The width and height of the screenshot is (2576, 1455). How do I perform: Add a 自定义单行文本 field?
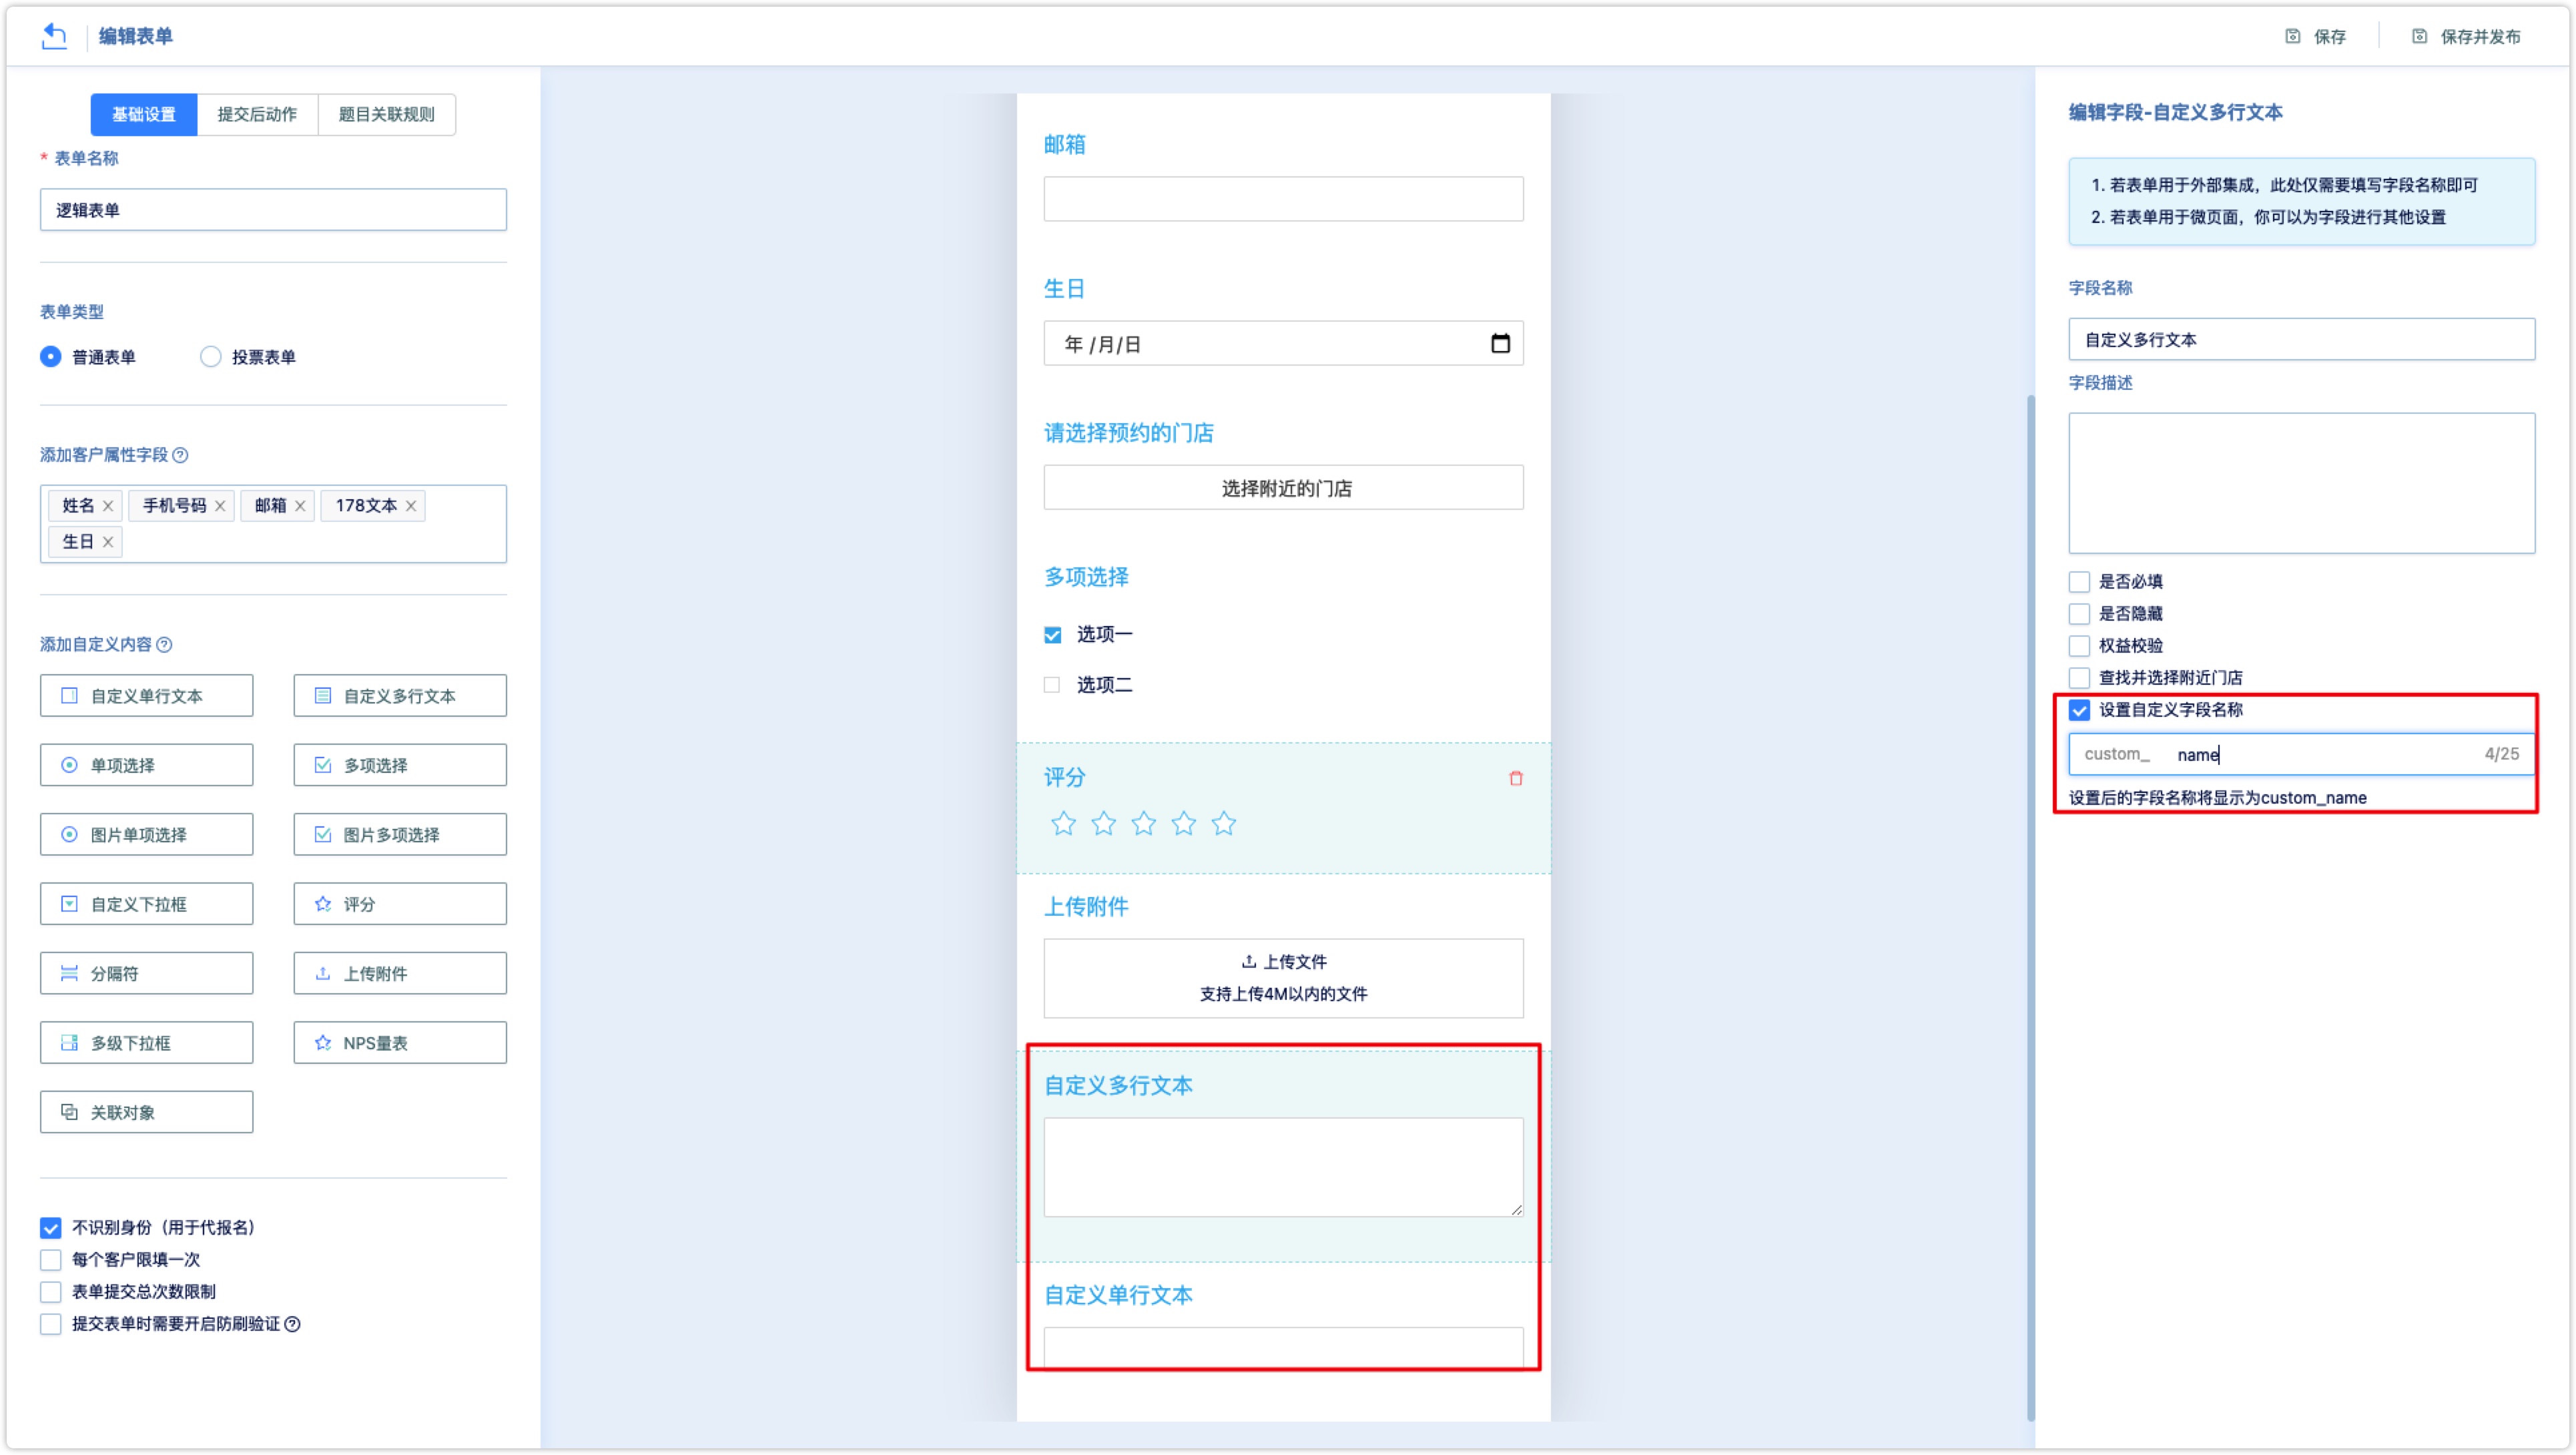[147, 696]
